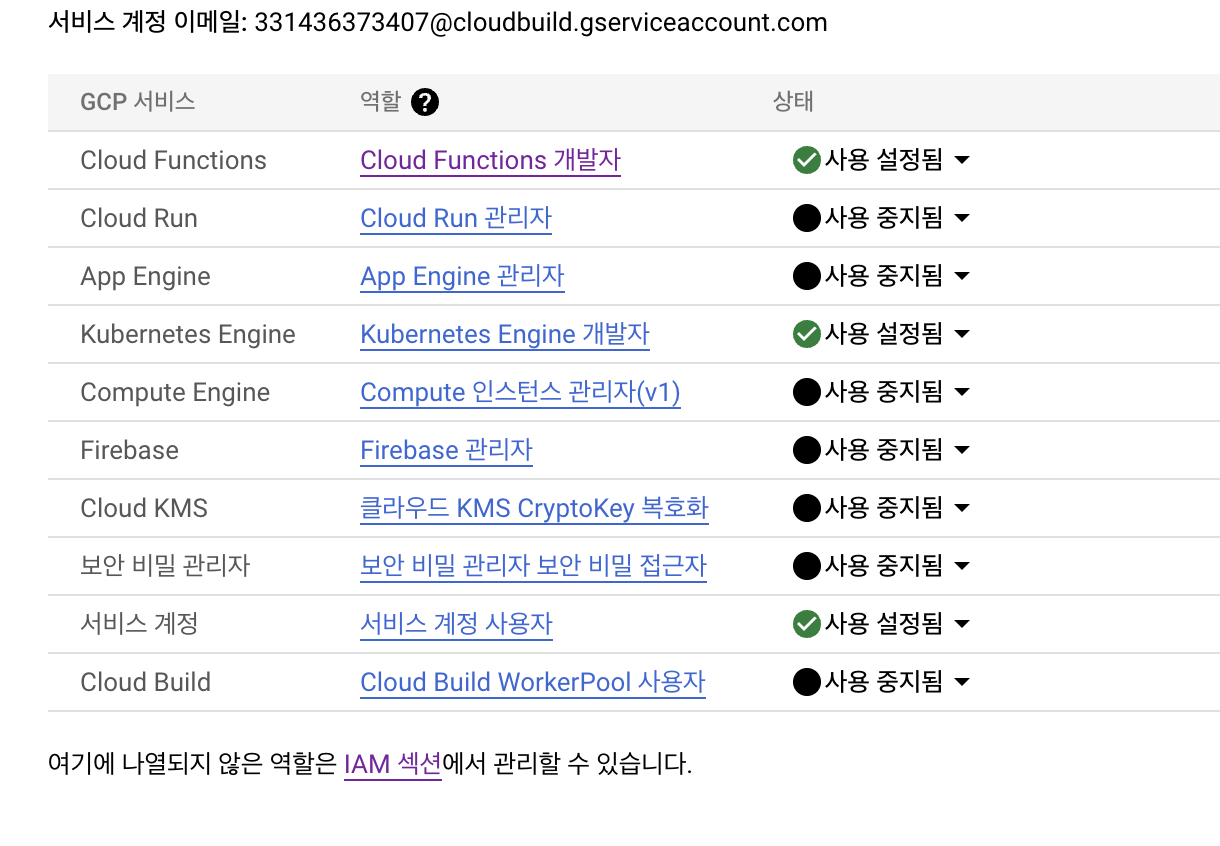The height and width of the screenshot is (846, 1220).
Task: Click the black disabled circle for Cloud Build
Action: pyautogui.click(x=806, y=682)
